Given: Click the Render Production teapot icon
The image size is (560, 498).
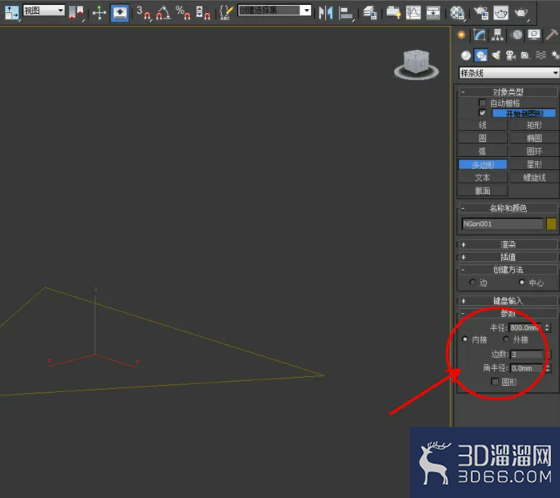Looking at the screenshot, I should coord(521,14).
